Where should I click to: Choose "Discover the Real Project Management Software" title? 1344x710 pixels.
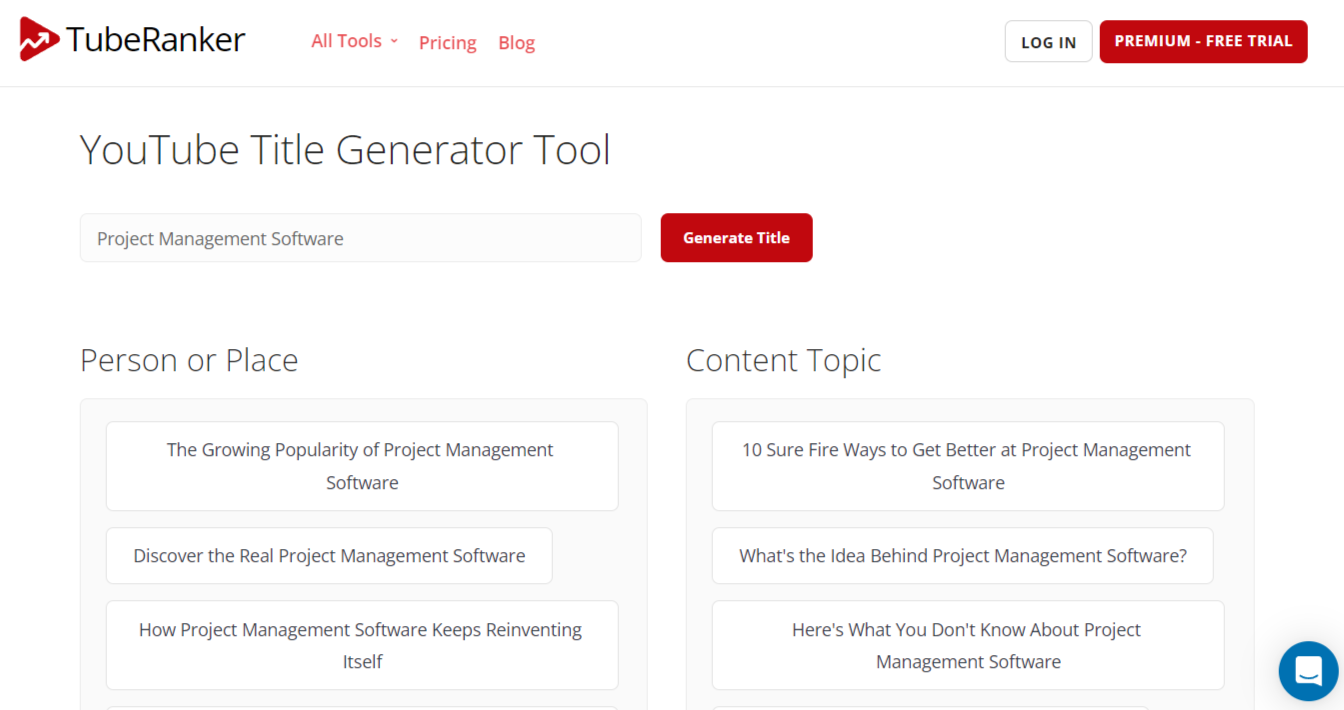329,556
